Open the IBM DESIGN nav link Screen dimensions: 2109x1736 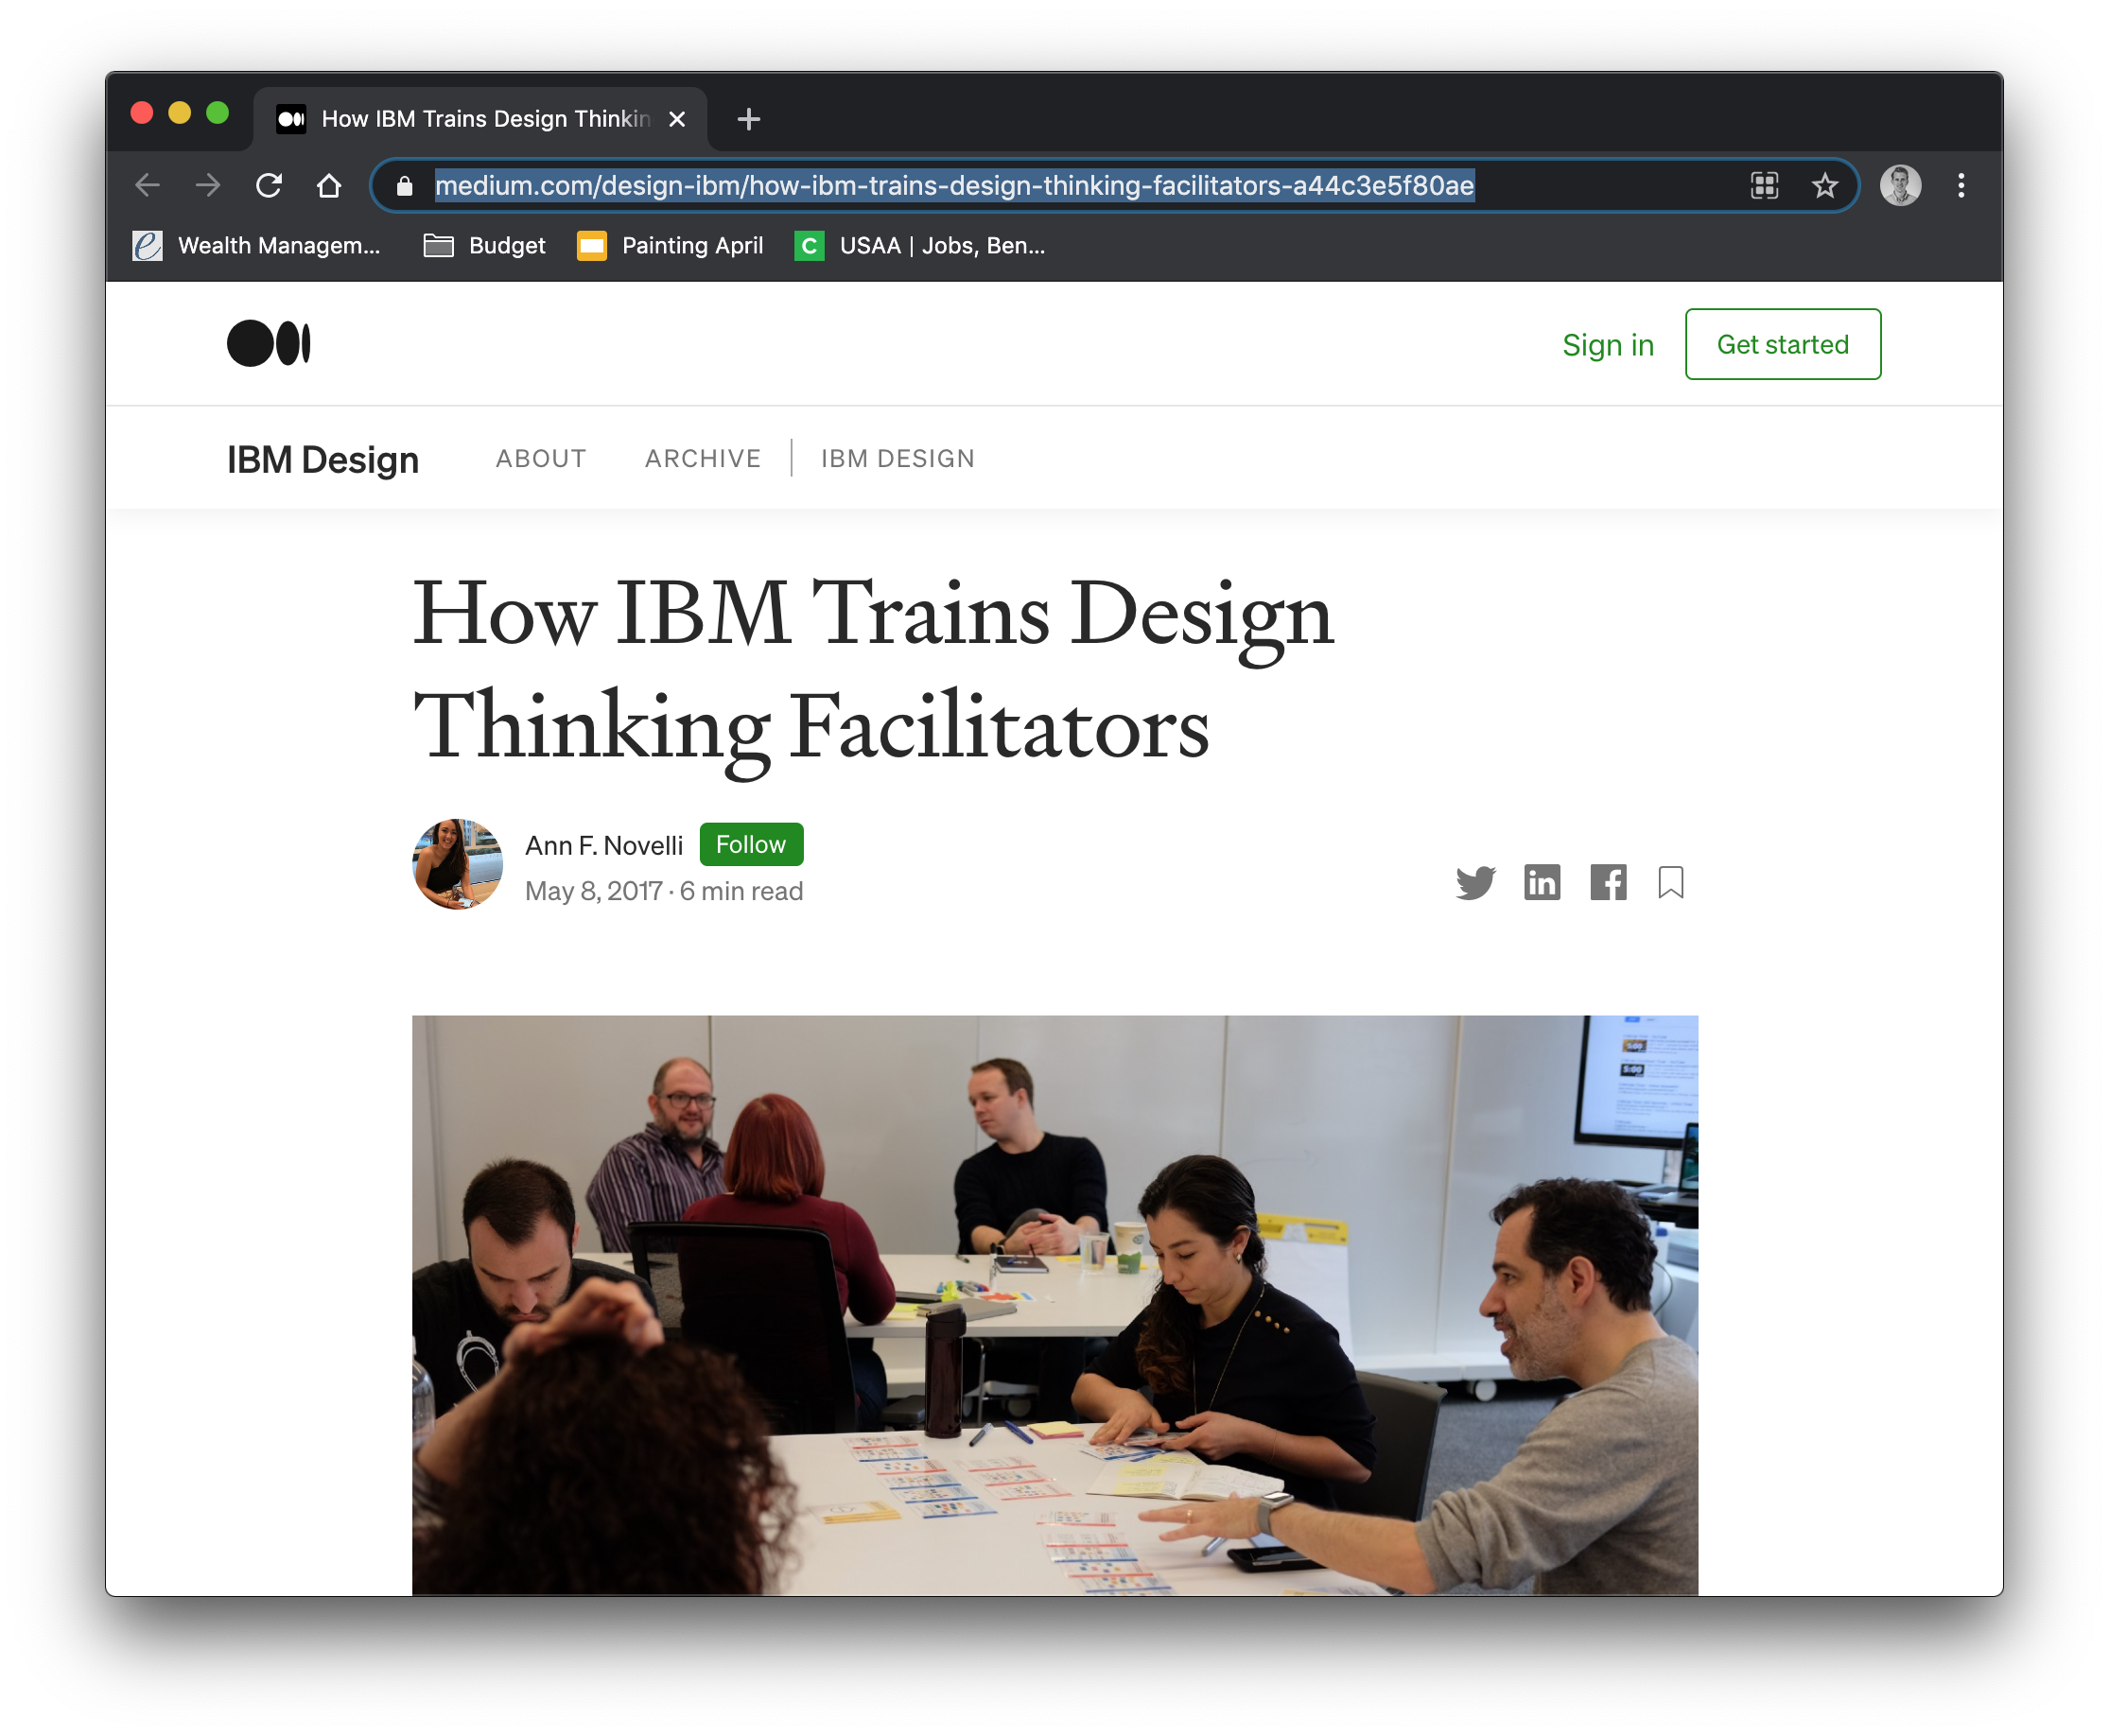897,458
